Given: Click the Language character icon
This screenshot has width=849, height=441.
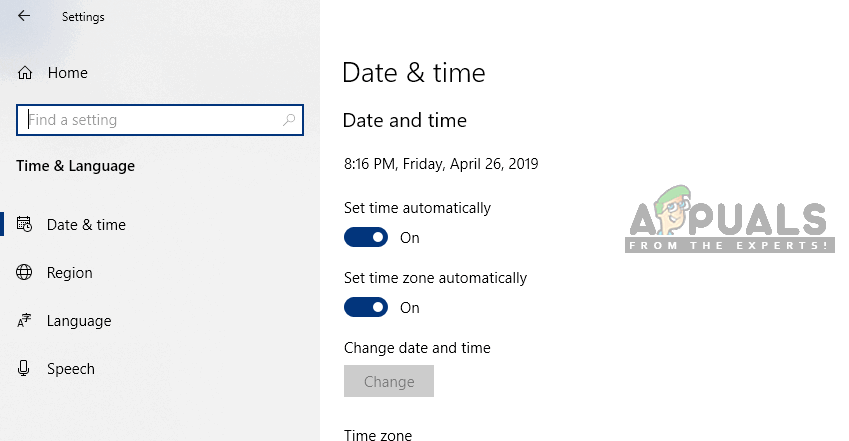Looking at the screenshot, I should 25,321.
